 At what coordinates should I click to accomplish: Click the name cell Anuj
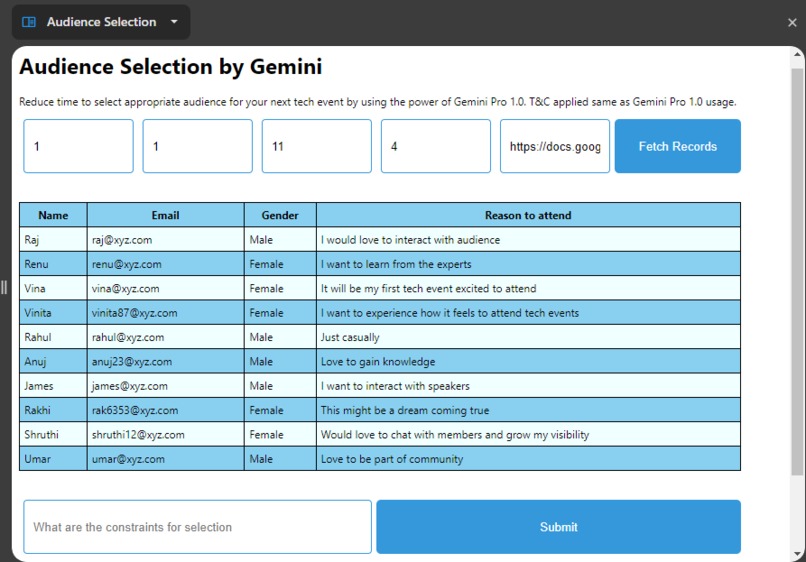[x=53, y=361]
